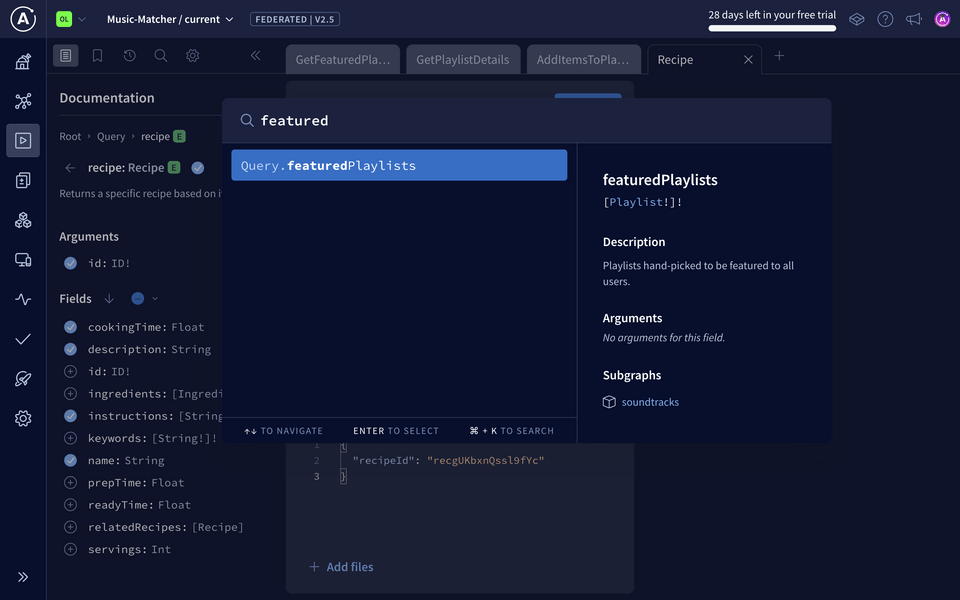Screen dimensions: 960x600
Task: Deselect the description field checkbox
Action: tap(70, 348)
